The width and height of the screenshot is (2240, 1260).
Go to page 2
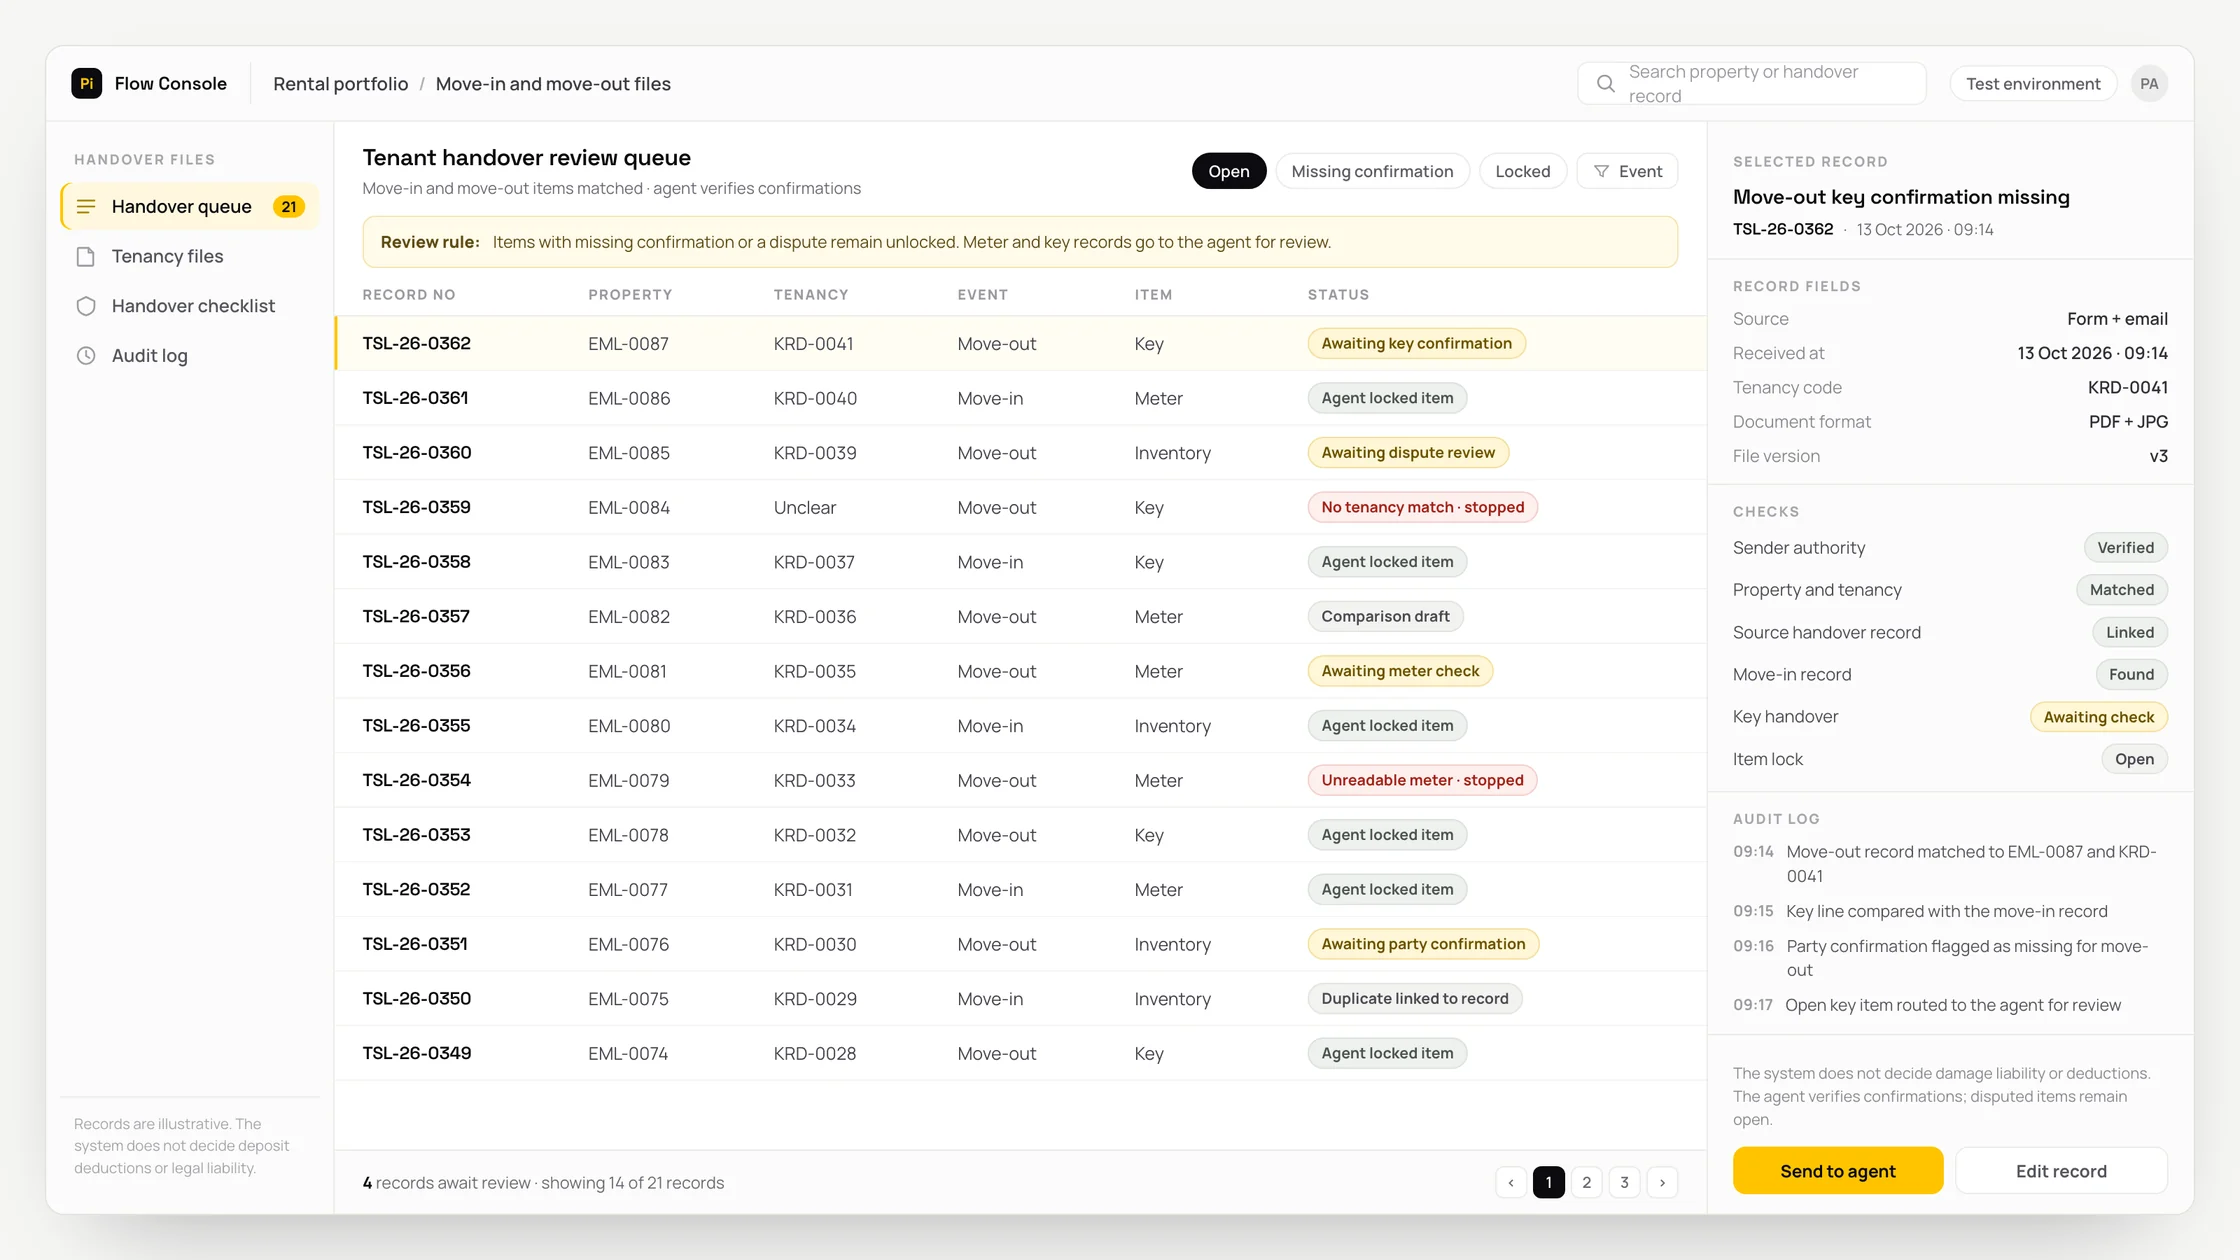click(x=1586, y=1183)
